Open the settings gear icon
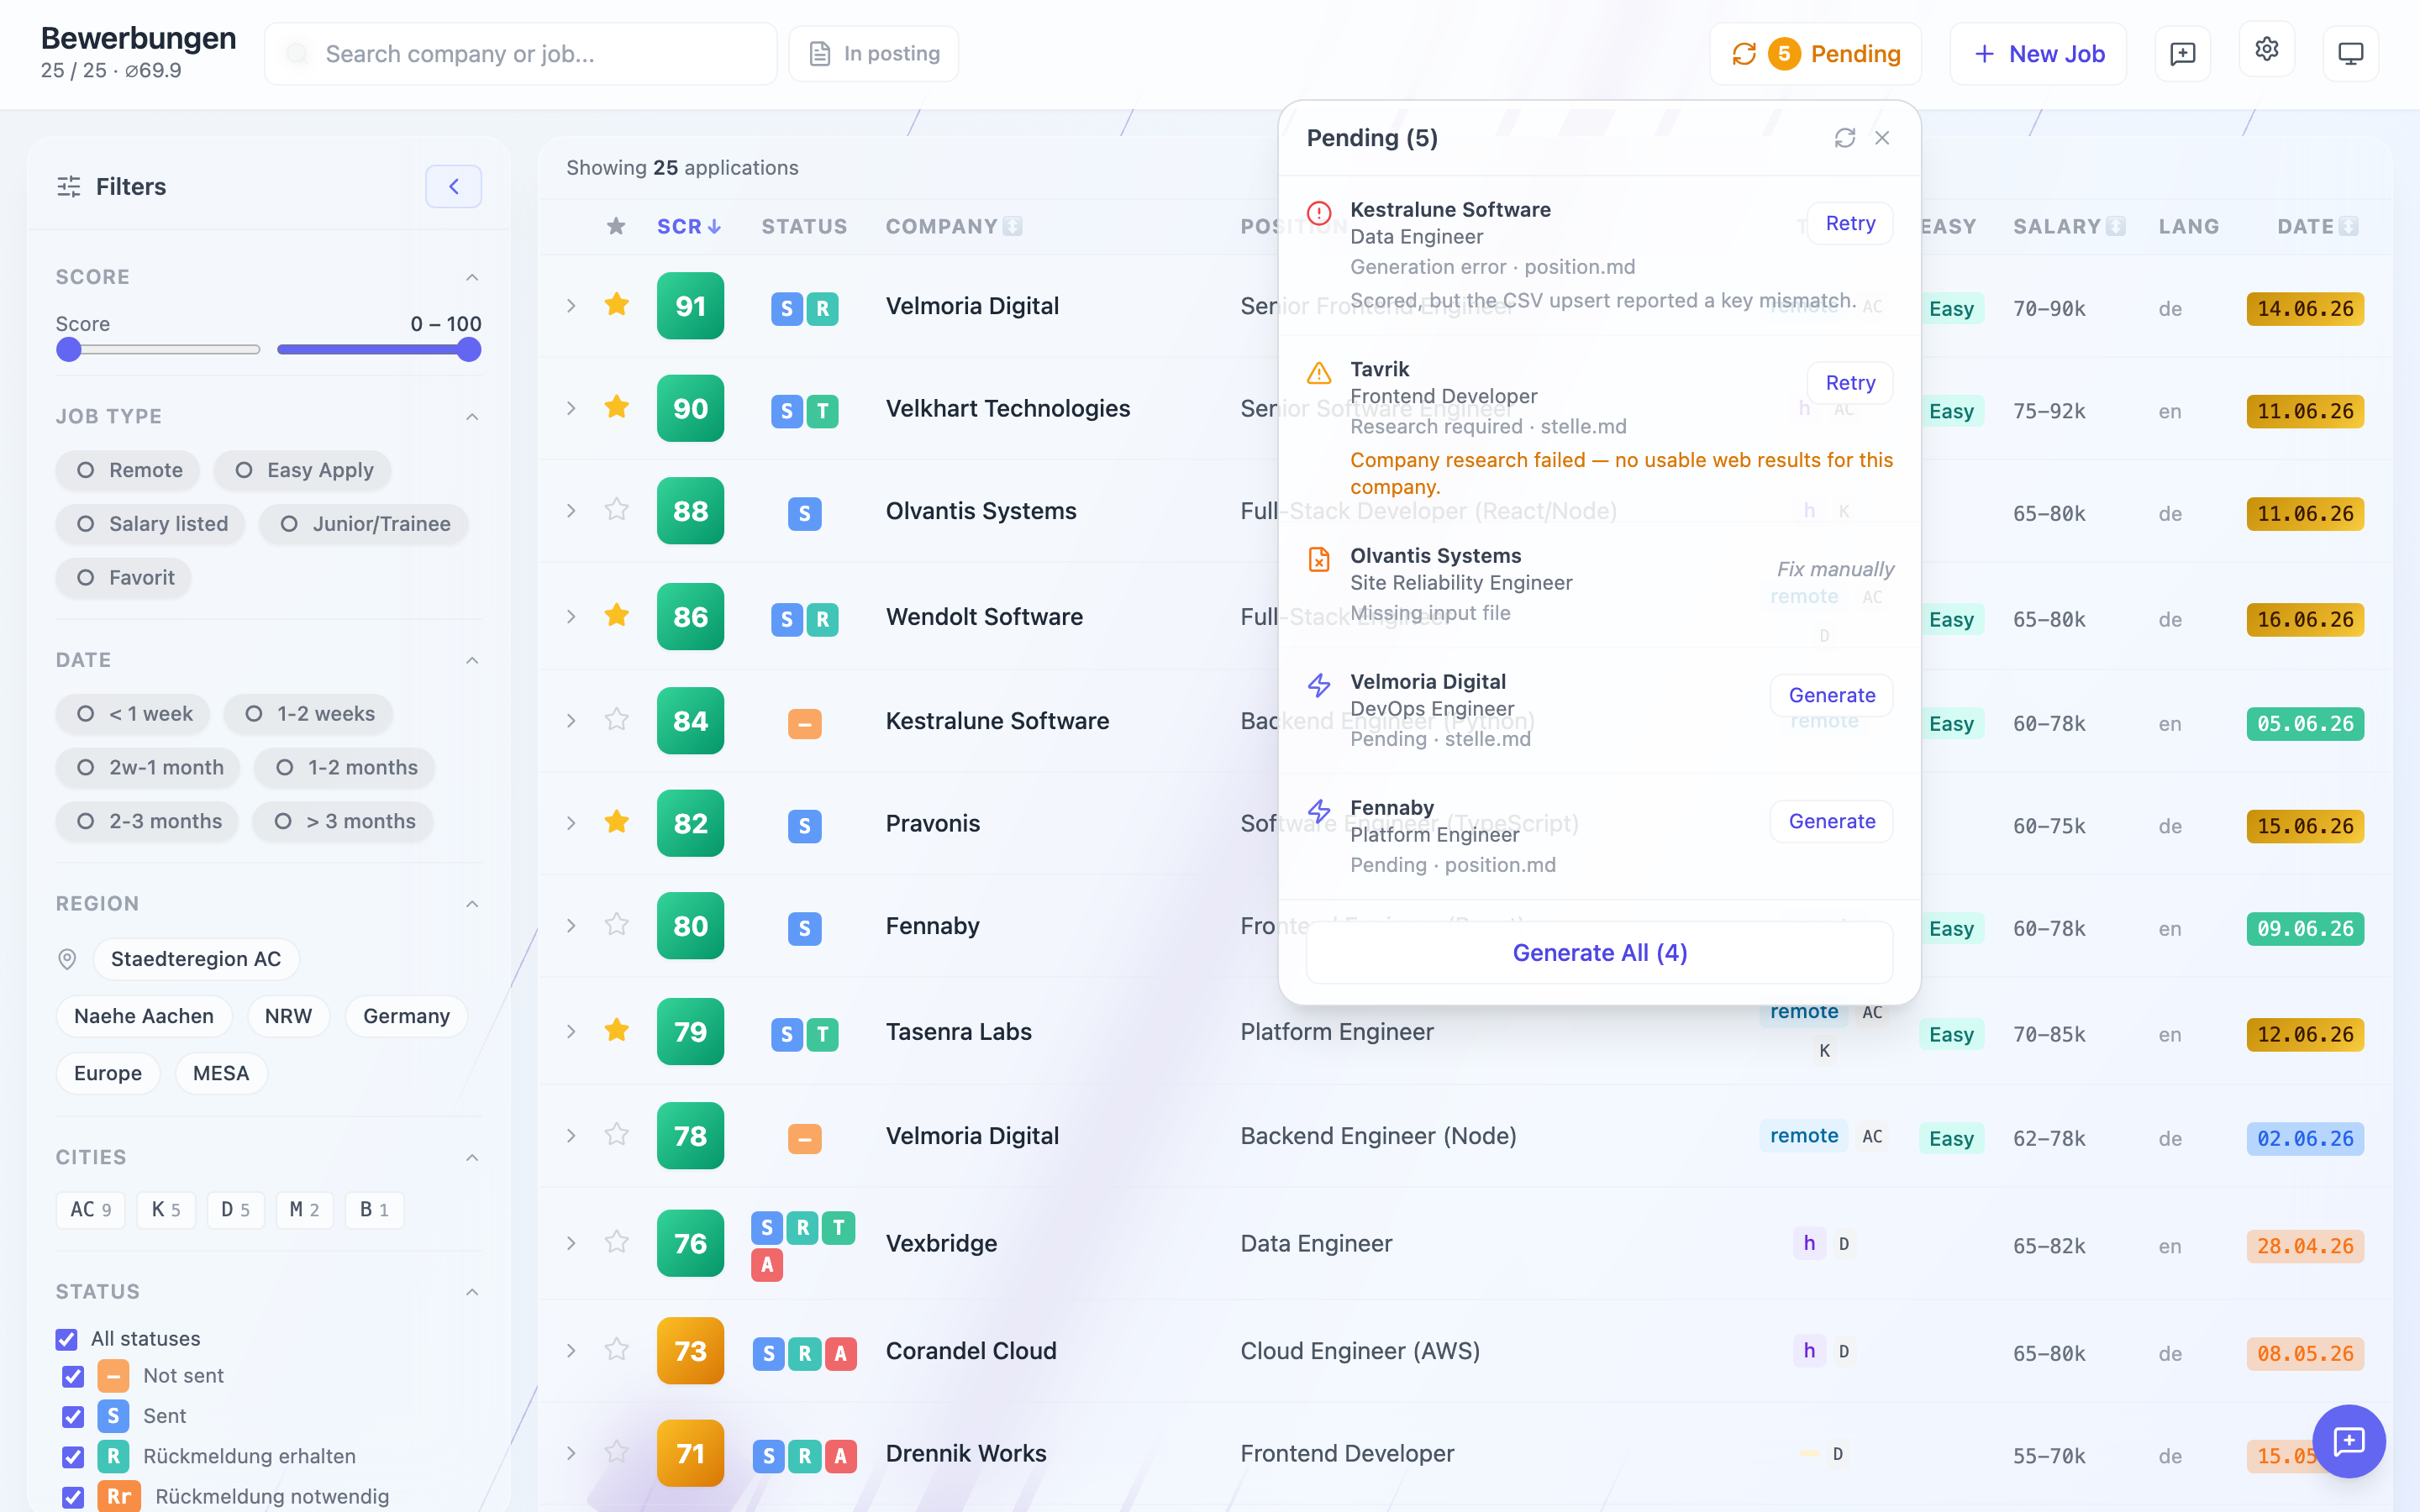The image size is (2420, 1512). point(2266,51)
